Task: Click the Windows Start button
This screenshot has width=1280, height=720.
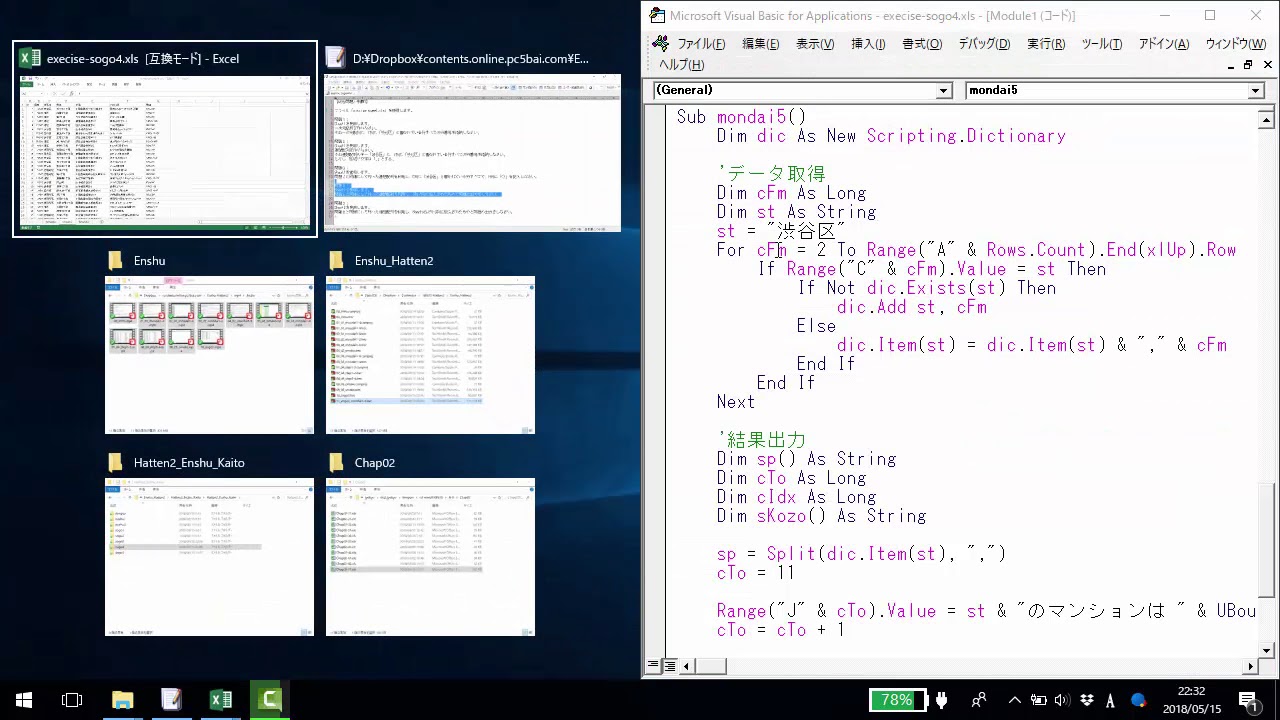Action: pyautogui.click(x=24, y=700)
